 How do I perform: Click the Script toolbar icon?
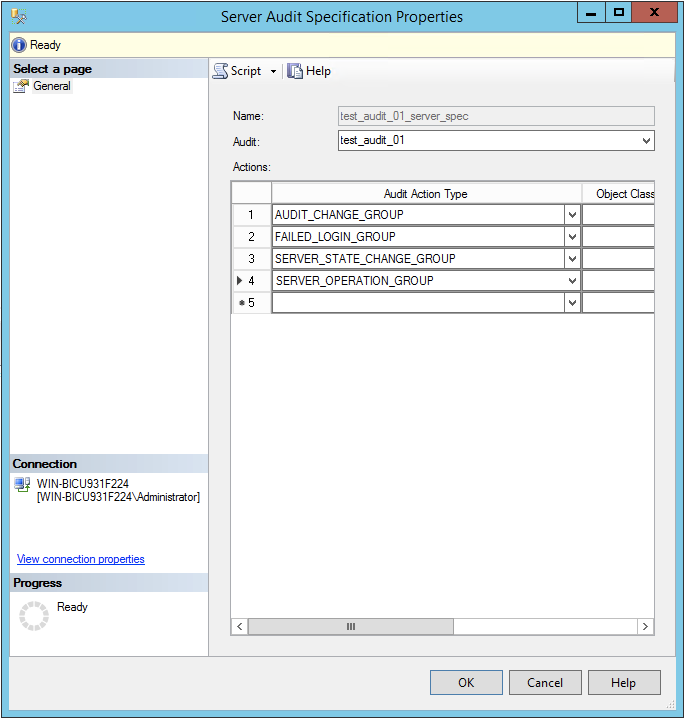(x=221, y=71)
